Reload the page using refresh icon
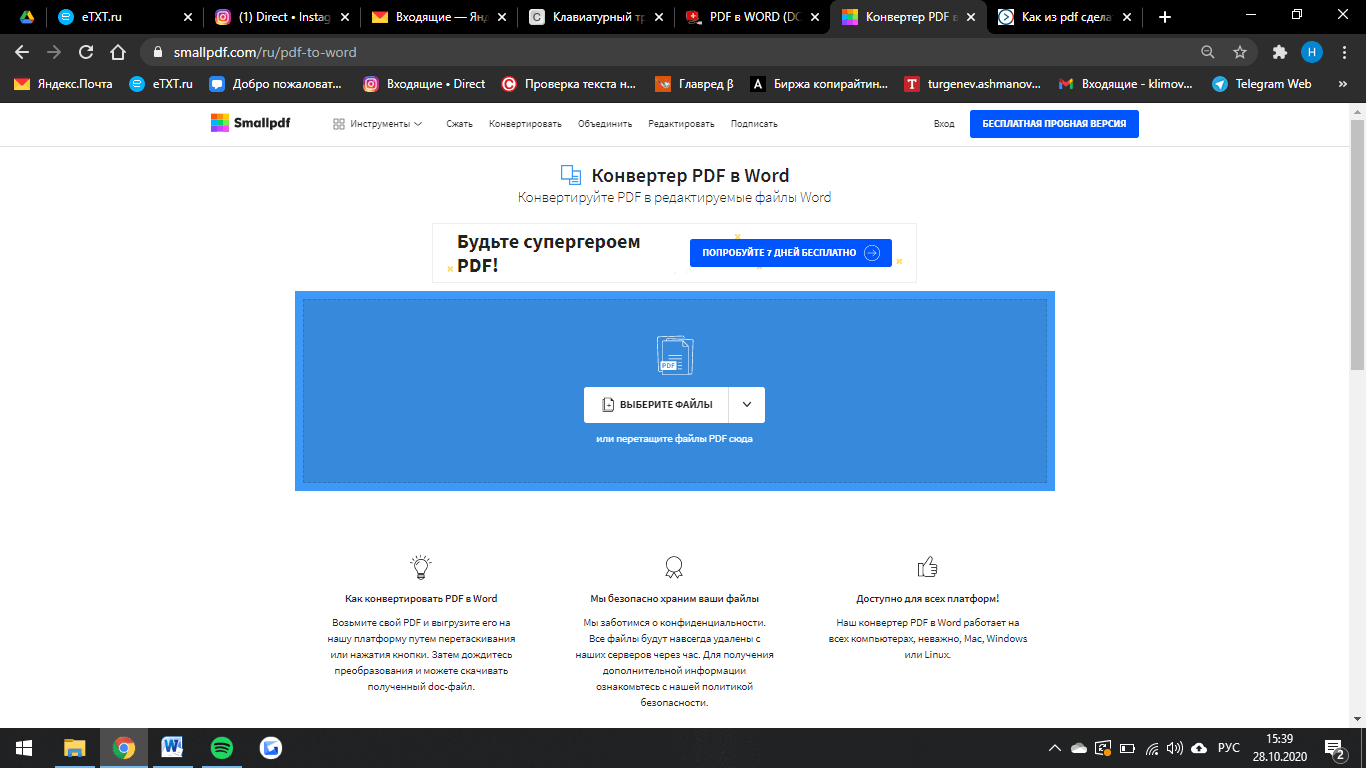 86,52
